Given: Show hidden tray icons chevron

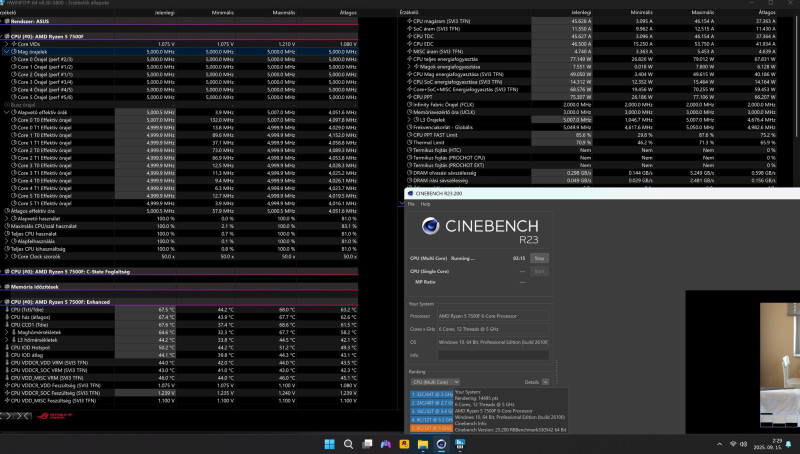Looking at the screenshot, I should point(719,444).
